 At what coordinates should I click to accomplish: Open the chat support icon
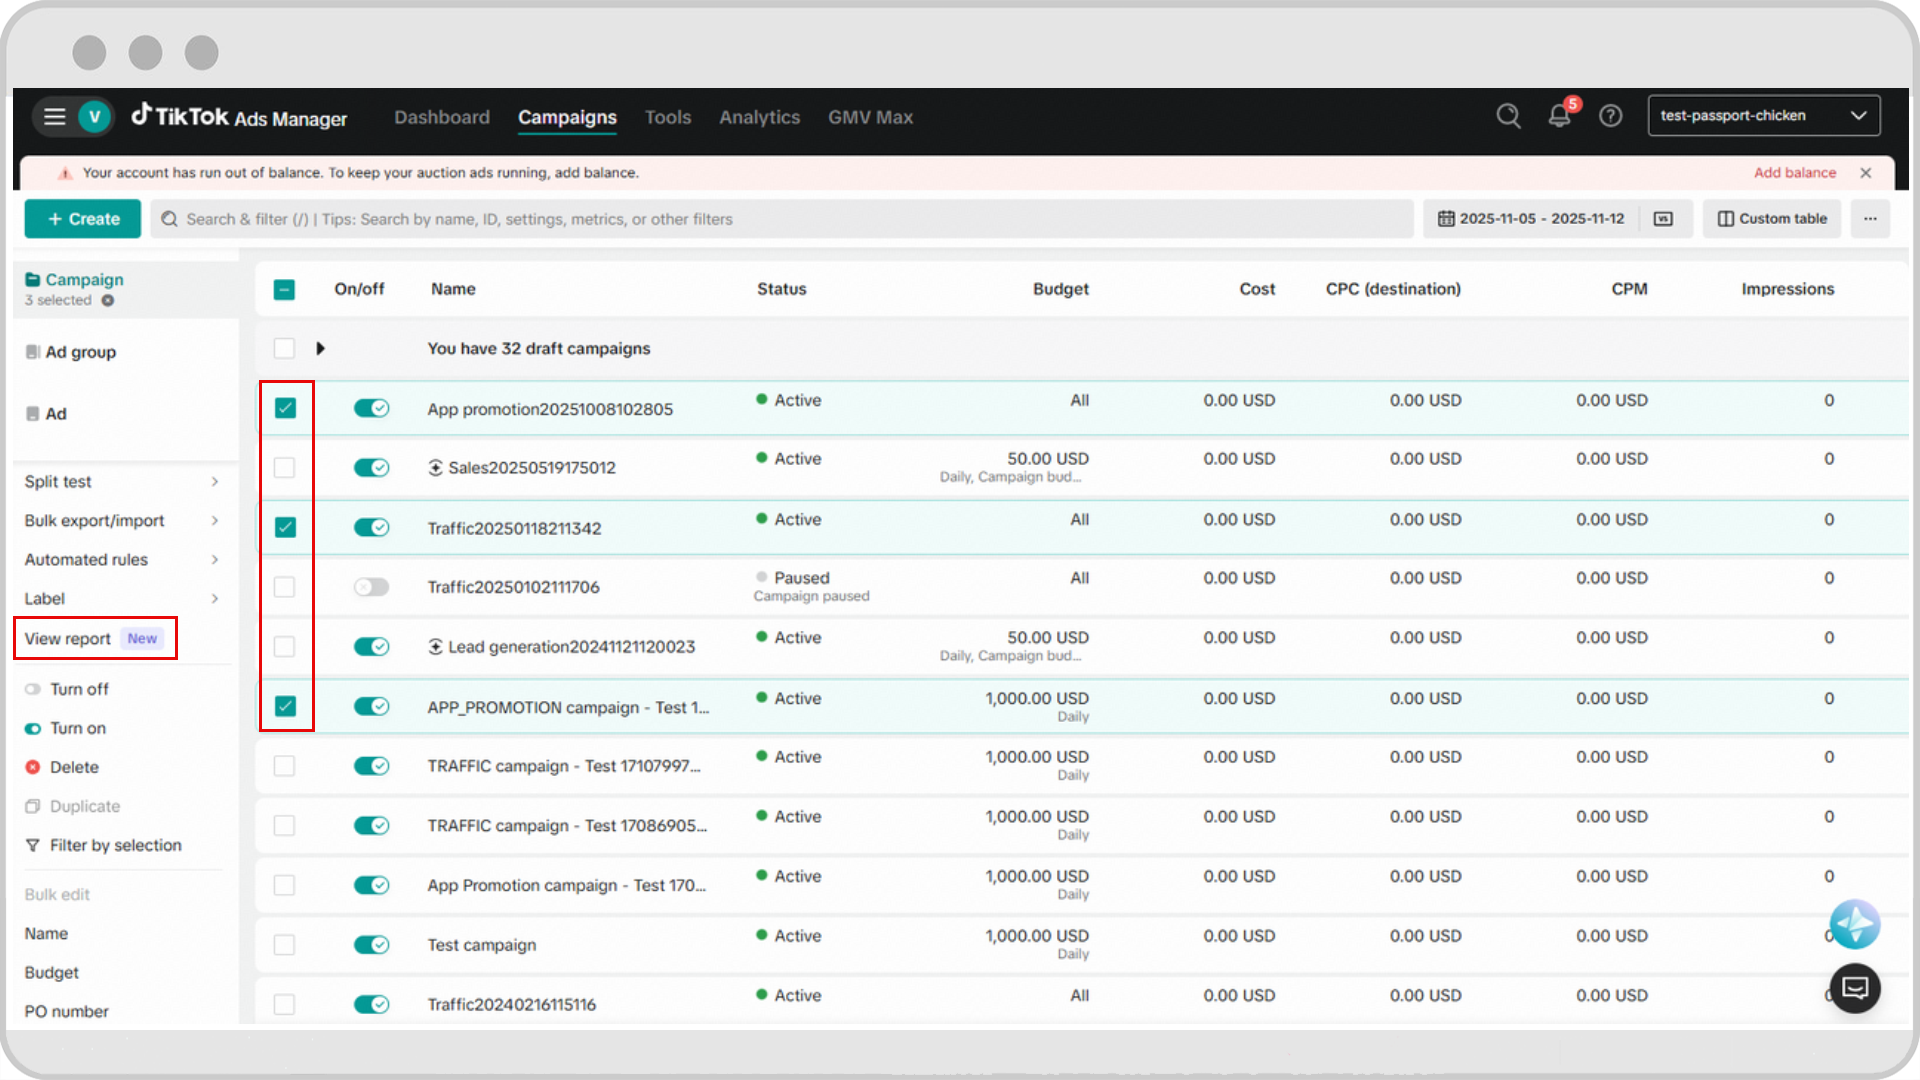coord(1855,988)
